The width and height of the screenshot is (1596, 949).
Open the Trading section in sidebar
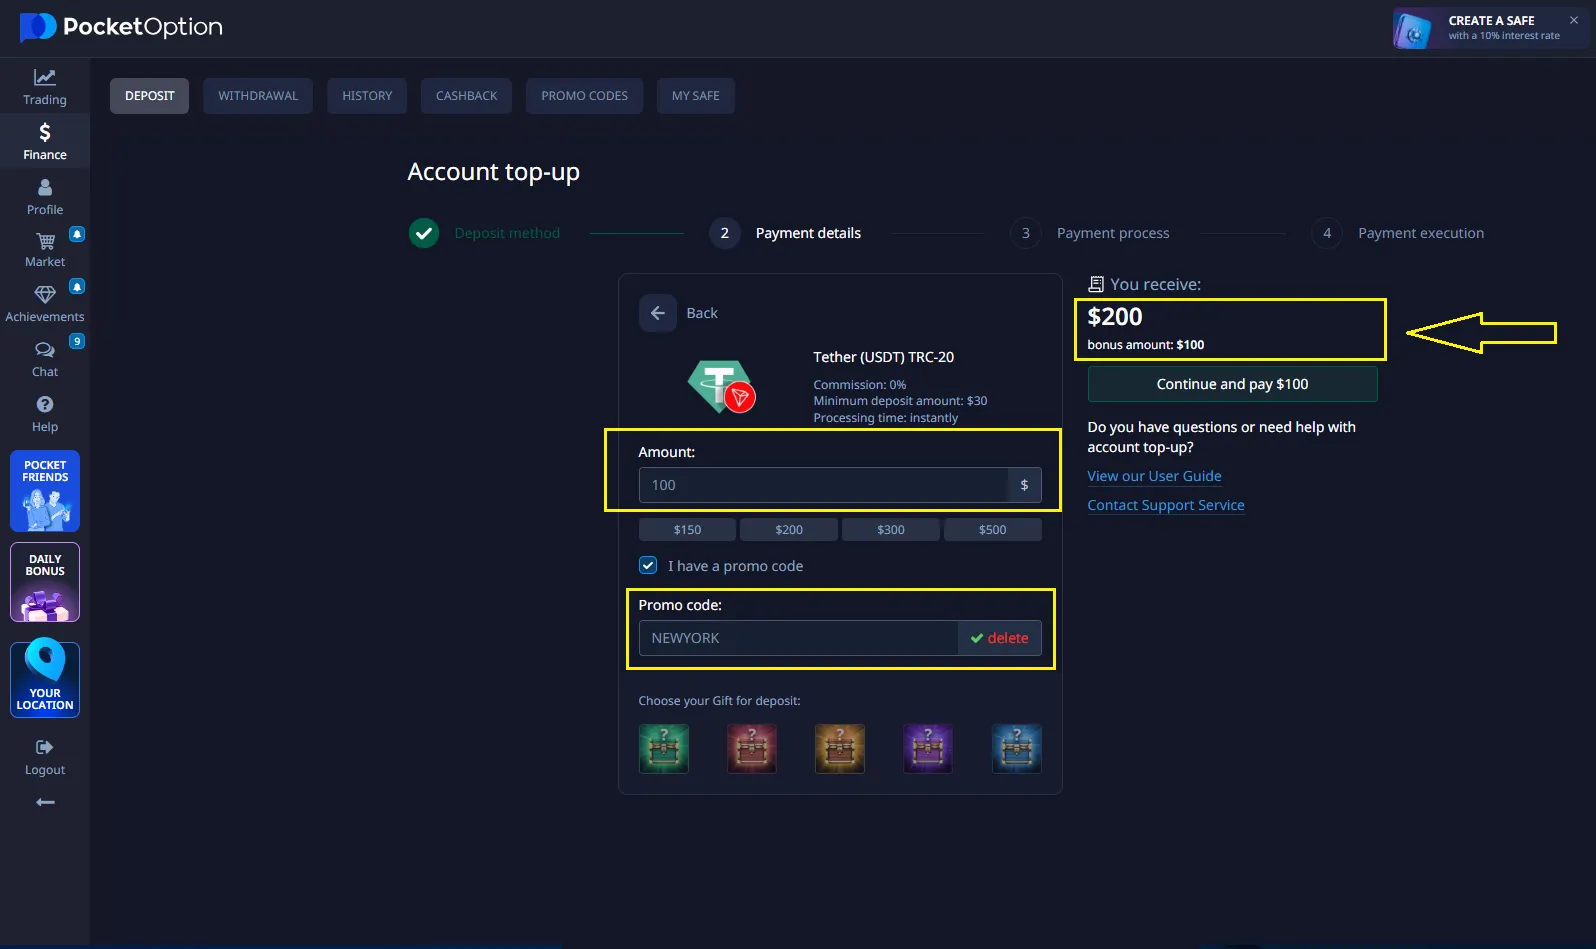click(45, 87)
